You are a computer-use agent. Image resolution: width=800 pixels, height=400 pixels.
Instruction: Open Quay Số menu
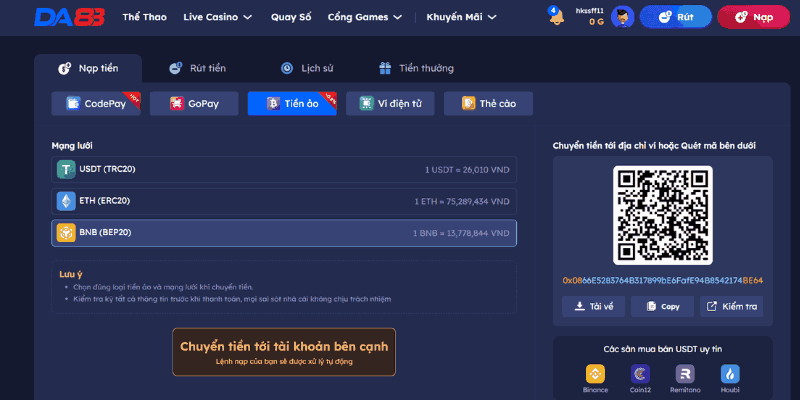[x=291, y=17]
